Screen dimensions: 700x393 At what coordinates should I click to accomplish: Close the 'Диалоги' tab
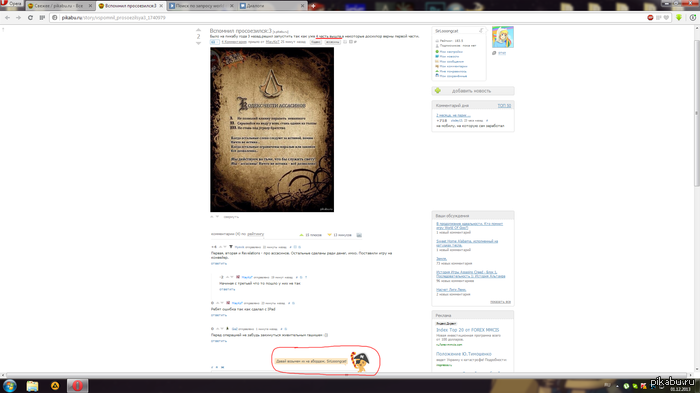[x=302, y=6]
